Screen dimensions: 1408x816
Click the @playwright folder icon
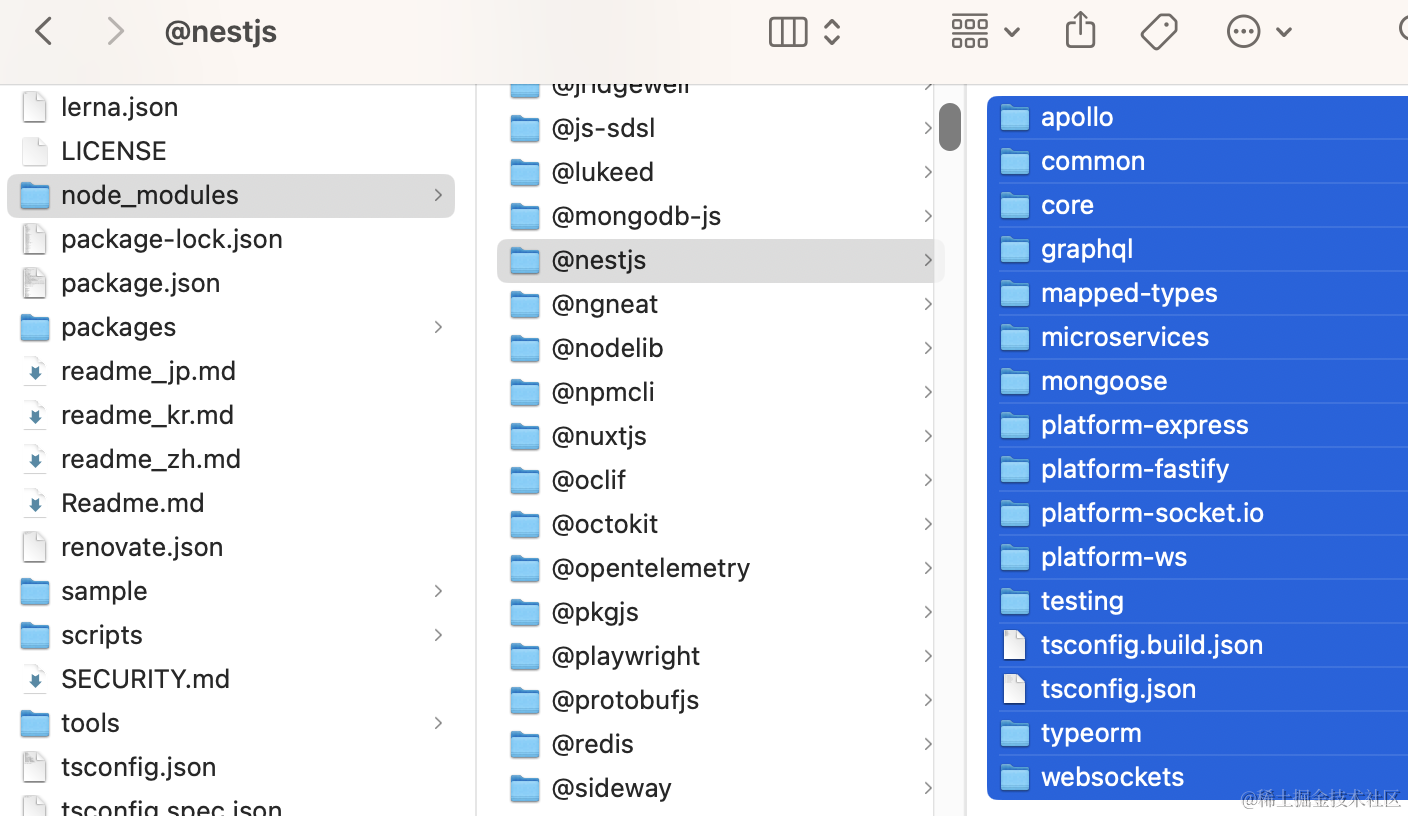(x=525, y=656)
